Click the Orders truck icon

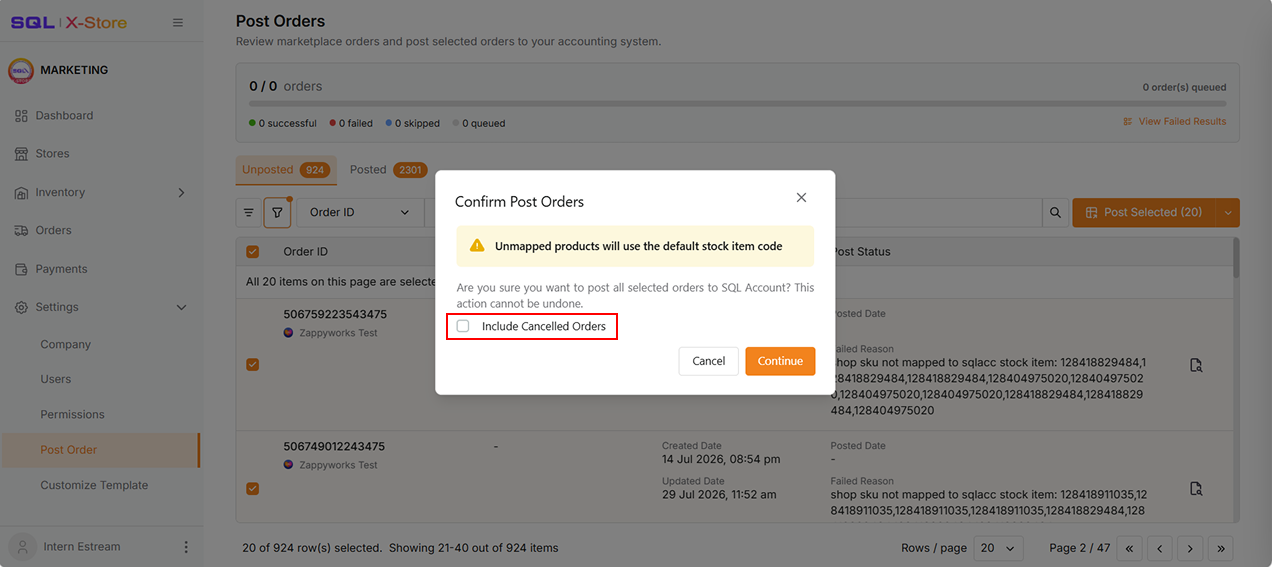tap(21, 231)
